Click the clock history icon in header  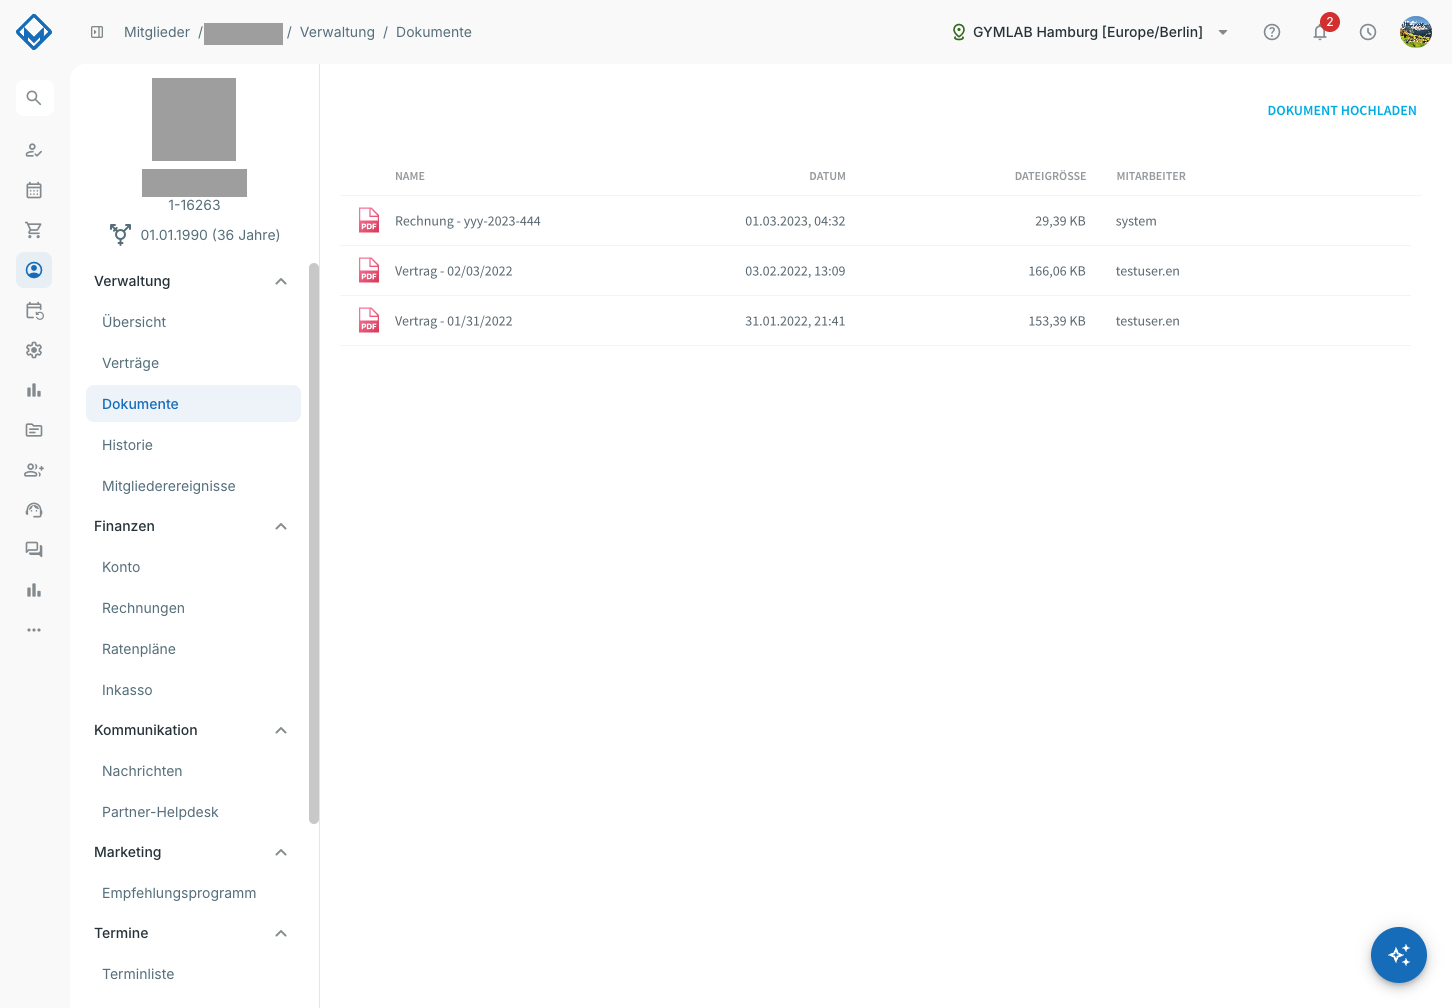1368,32
